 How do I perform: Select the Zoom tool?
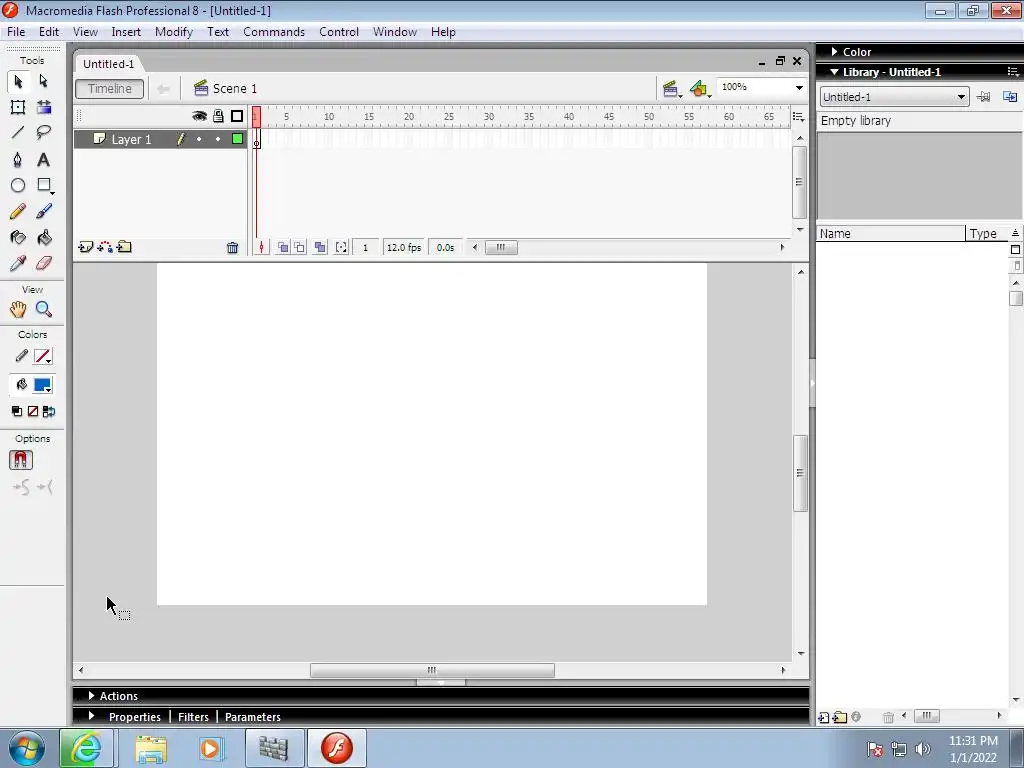44,310
